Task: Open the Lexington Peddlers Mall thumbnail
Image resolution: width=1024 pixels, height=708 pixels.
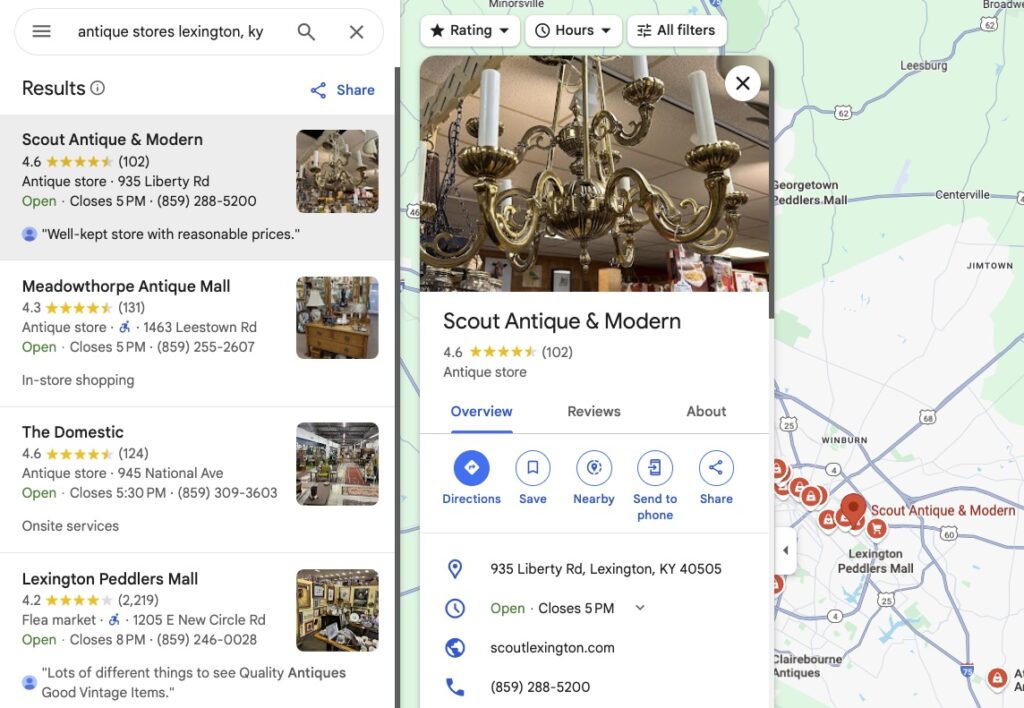Action: (337, 610)
